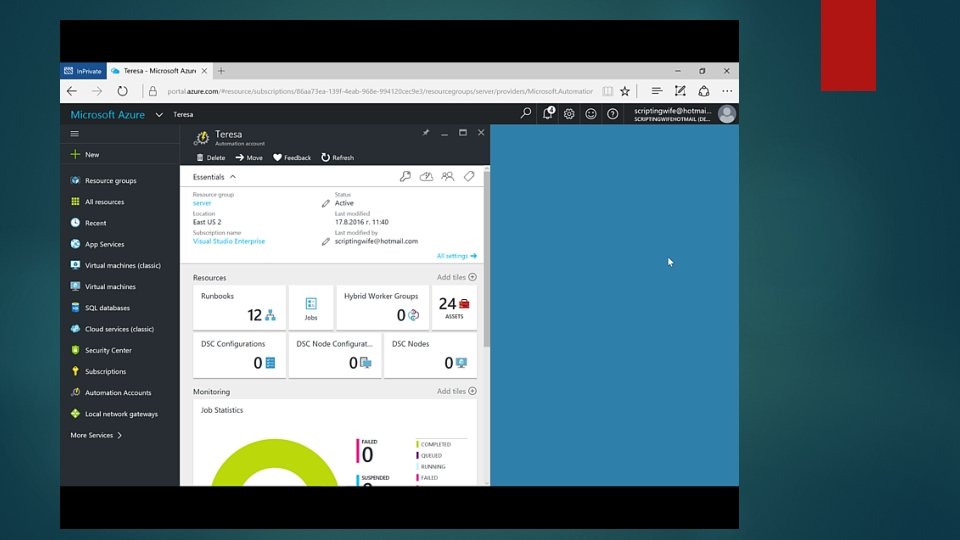This screenshot has width=960, height=540.
Task: Pin the Teresa blade to dashboard
Action: [x=426, y=132]
